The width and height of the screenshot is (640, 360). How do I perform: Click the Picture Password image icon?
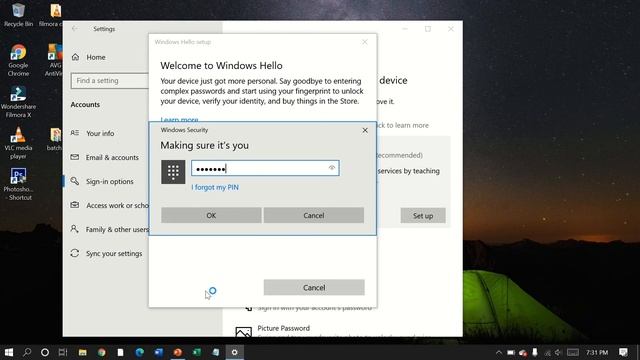pyautogui.click(x=243, y=332)
